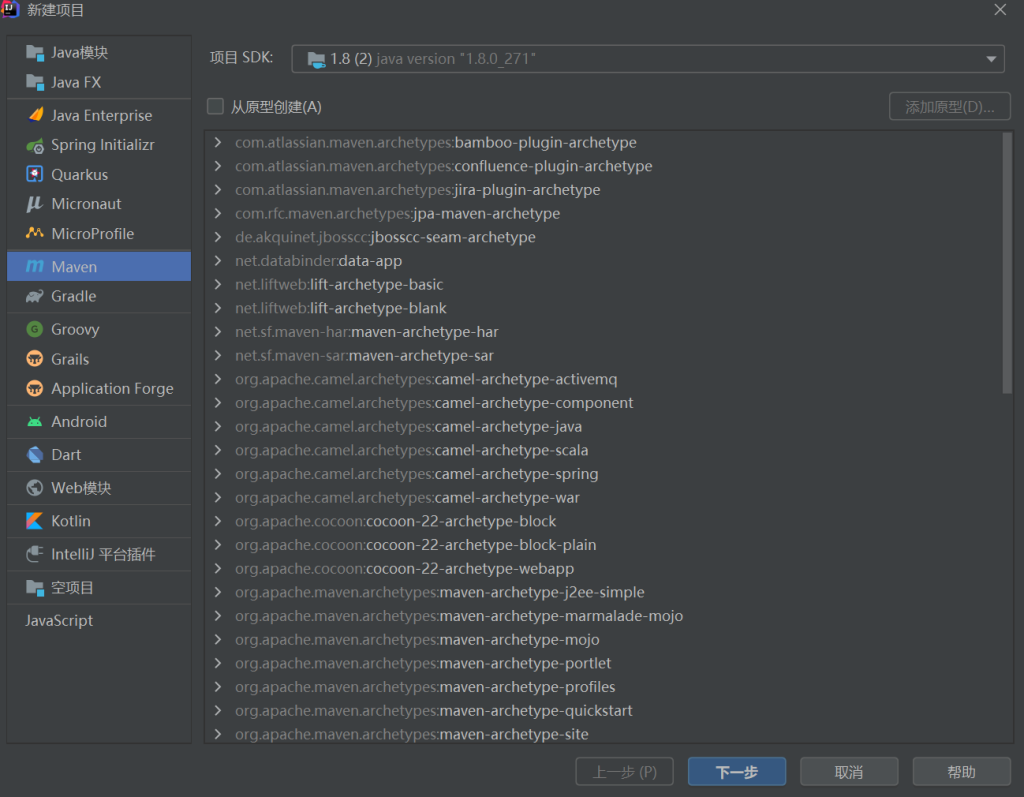
Task: Expand the bamboo-plugin-archetype entry
Action: (219, 143)
